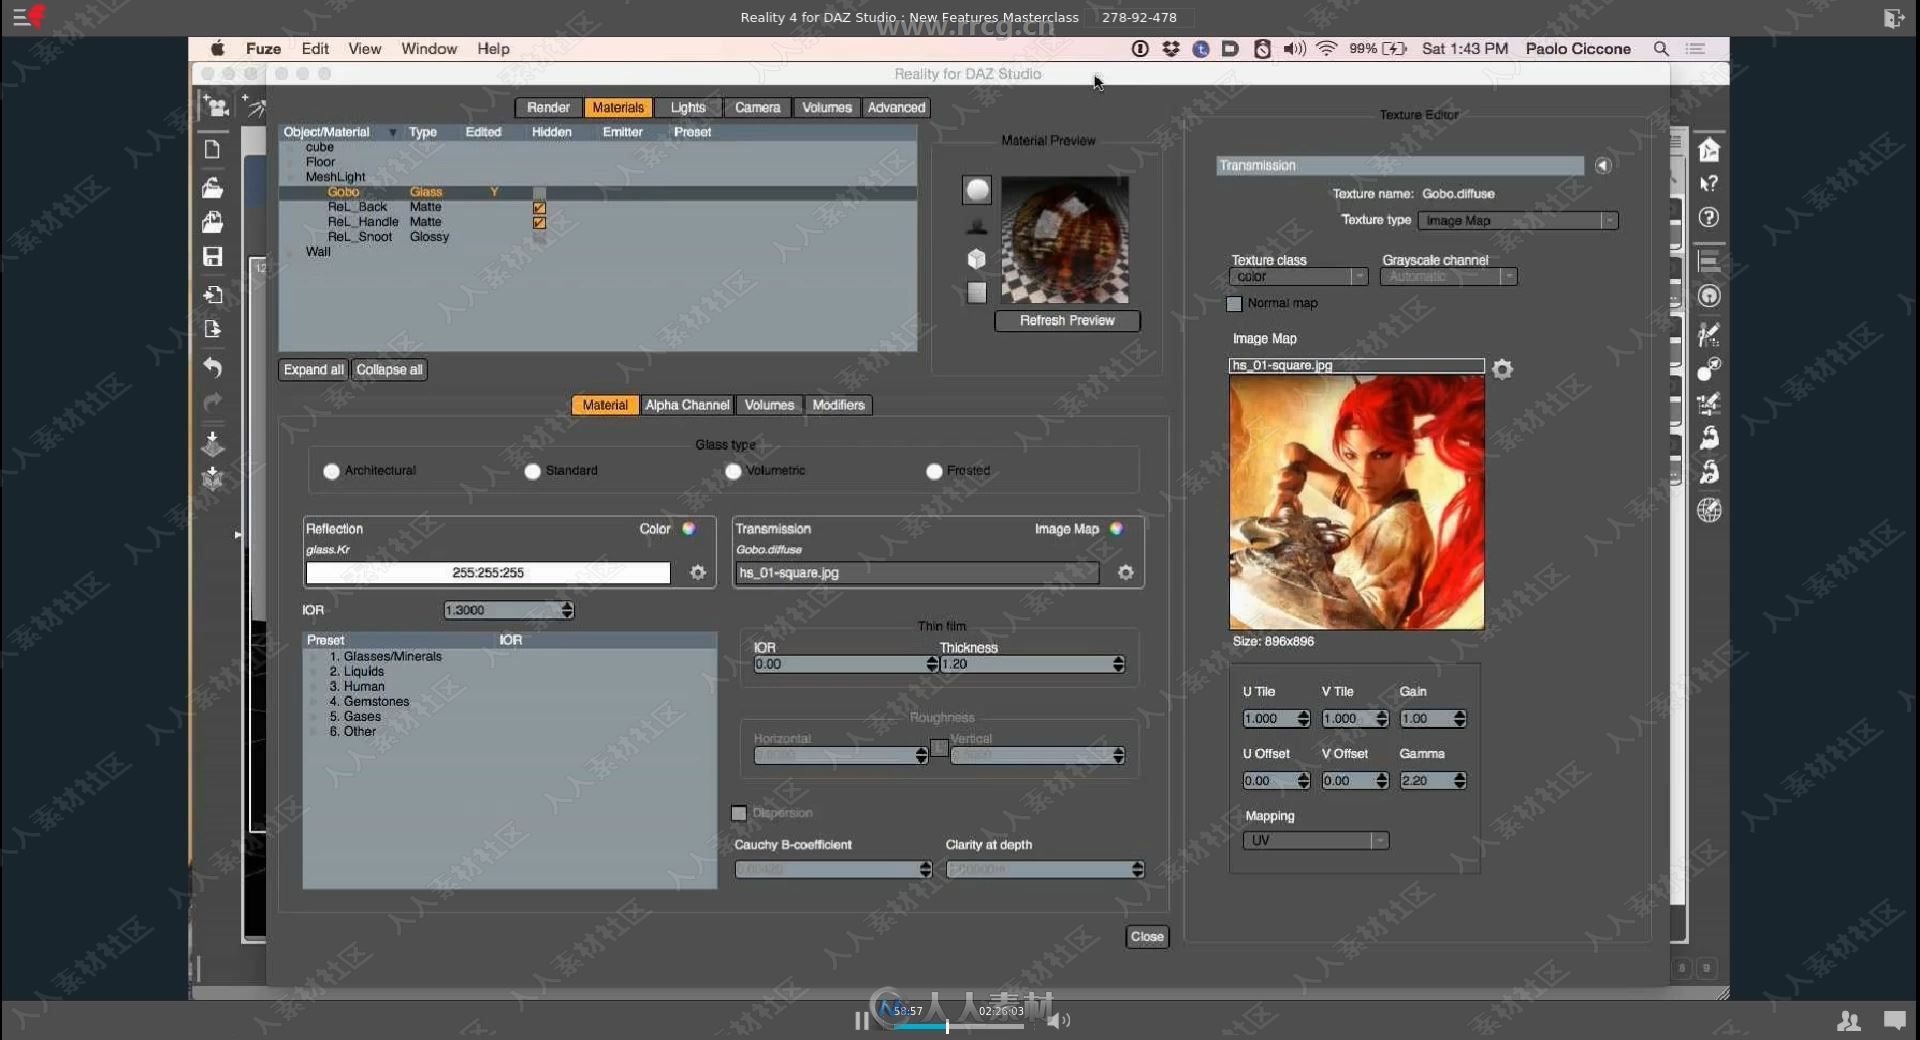Click gear icon for Transmission texture
This screenshot has height=1040, width=1920.
pos(1126,572)
